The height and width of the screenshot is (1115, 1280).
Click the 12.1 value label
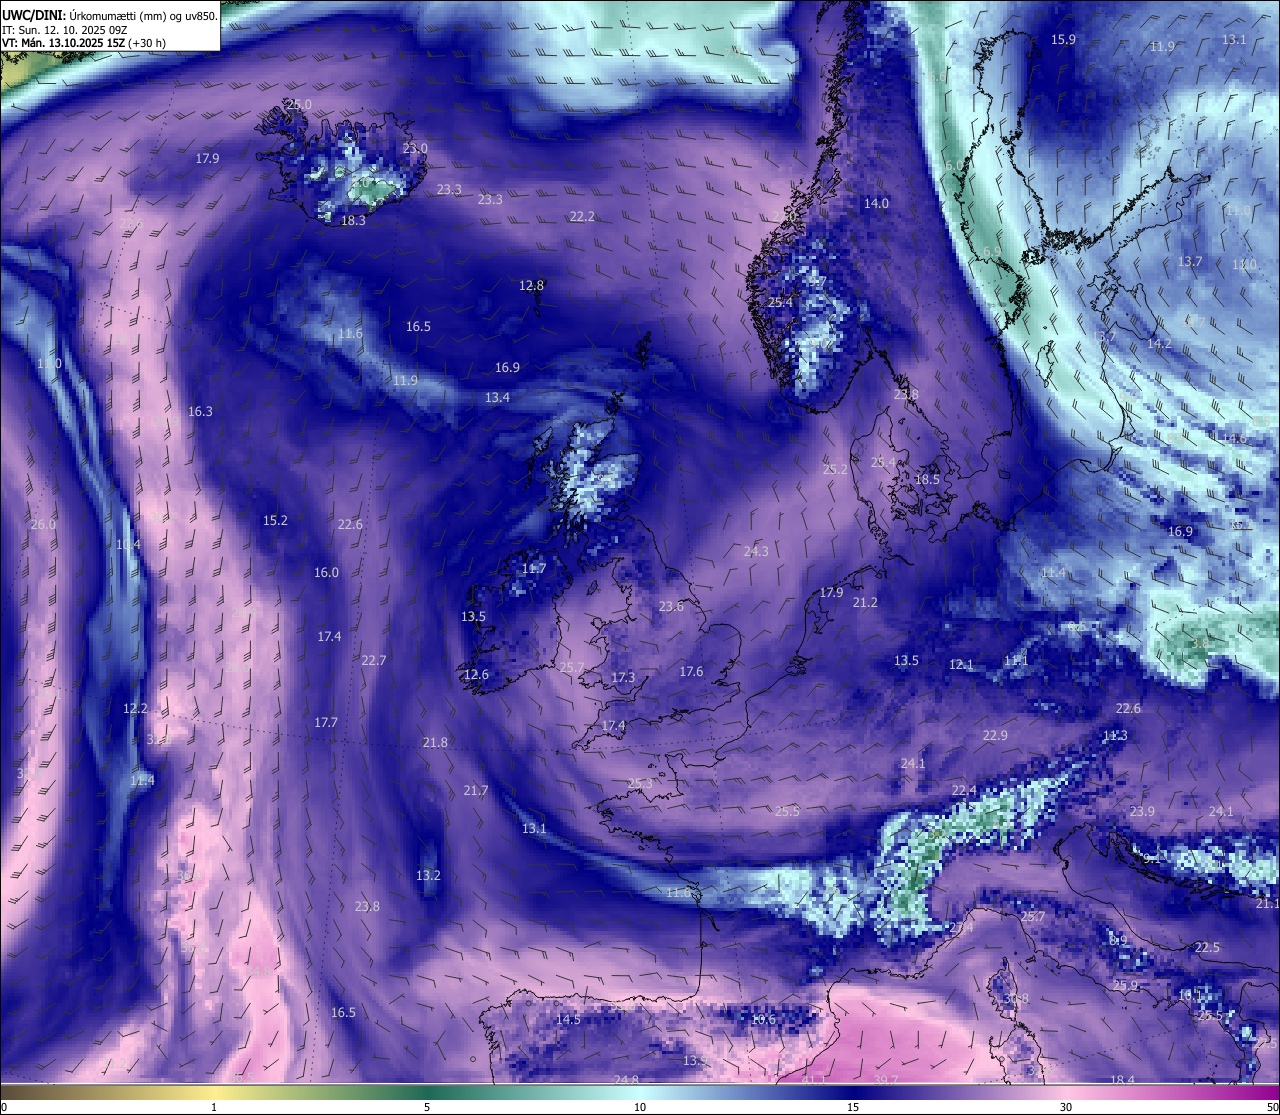pos(961,664)
